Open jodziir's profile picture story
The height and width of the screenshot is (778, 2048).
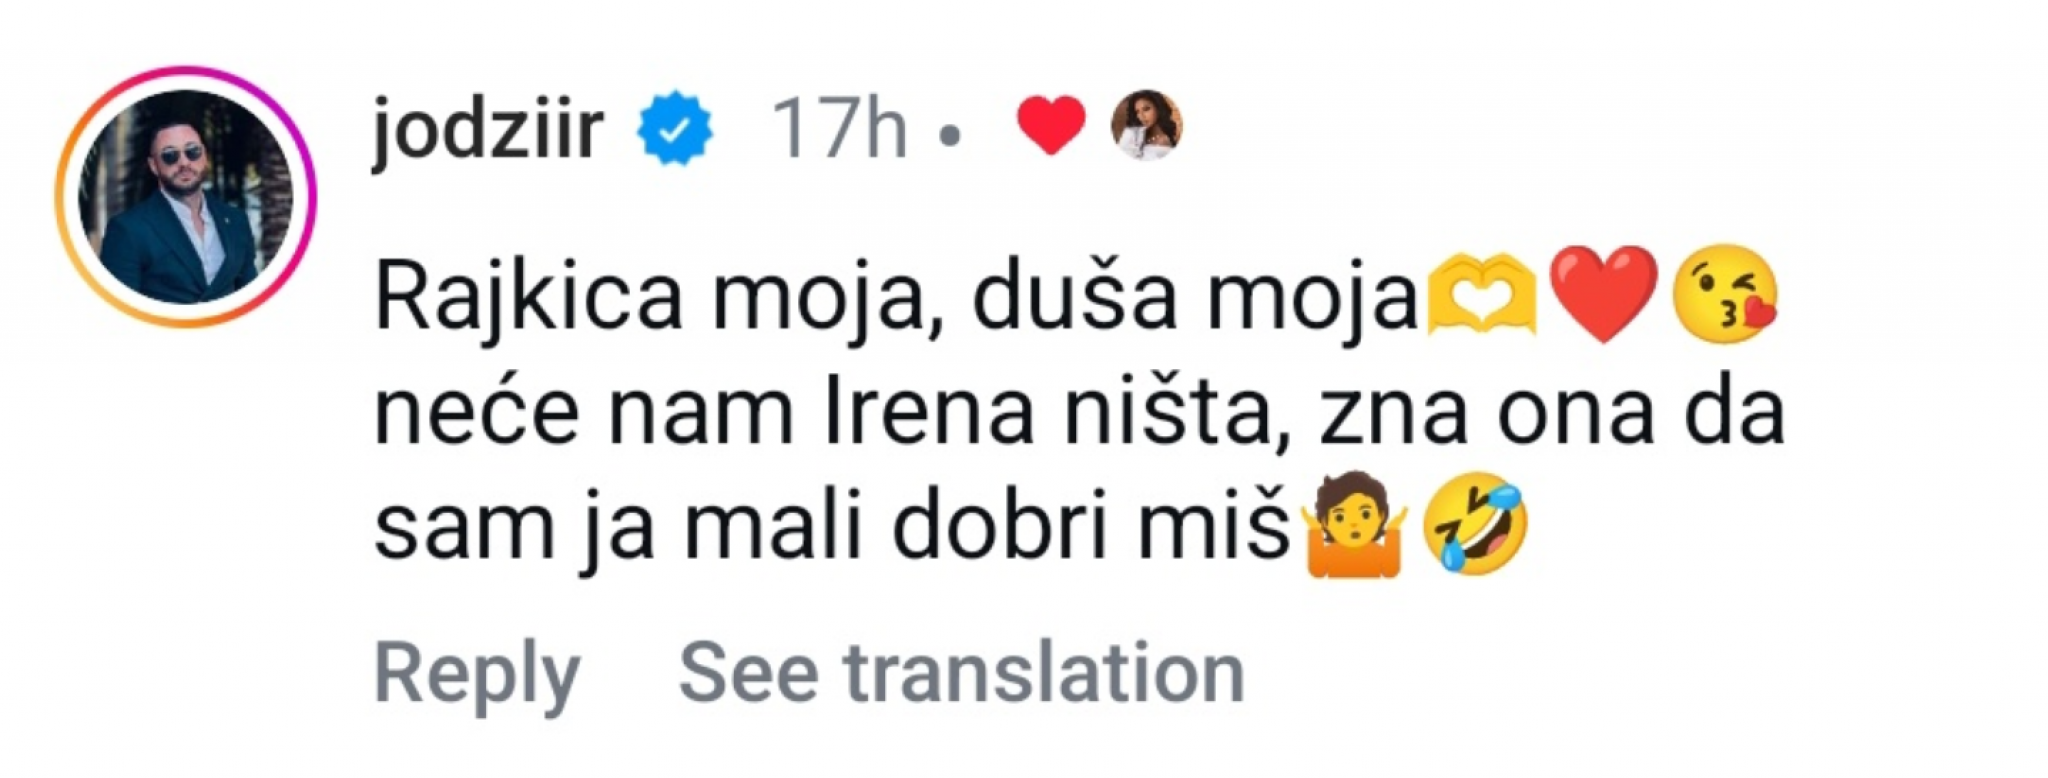tap(186, 197)
